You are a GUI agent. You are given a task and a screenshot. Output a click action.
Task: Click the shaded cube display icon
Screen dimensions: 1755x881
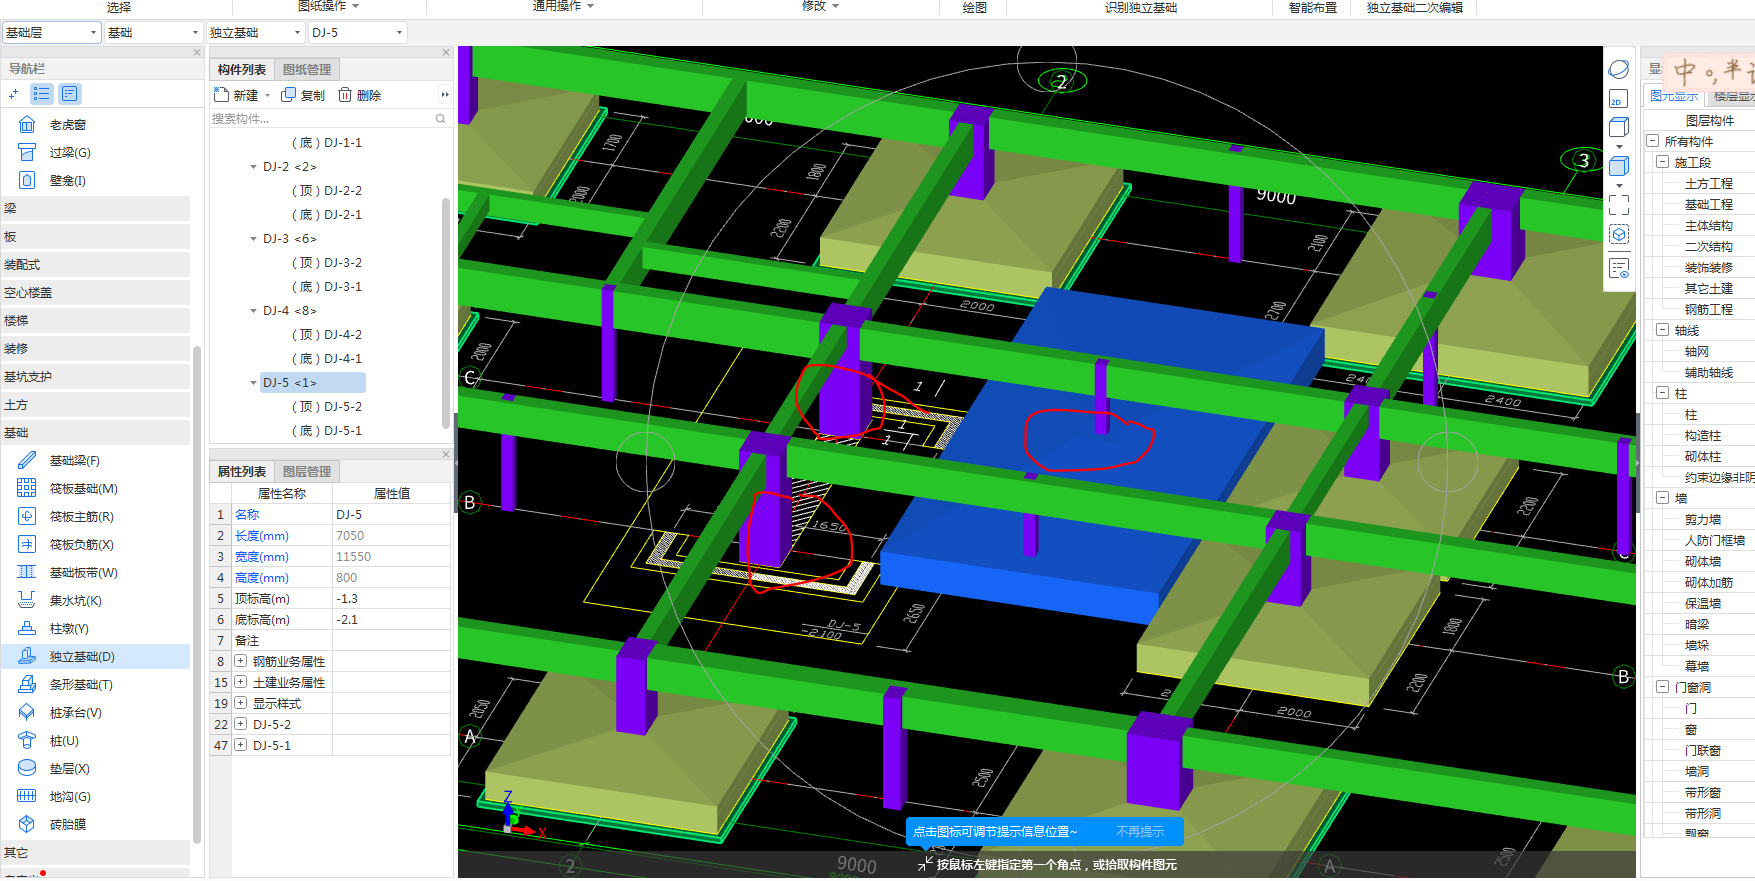click(1619, 166)
